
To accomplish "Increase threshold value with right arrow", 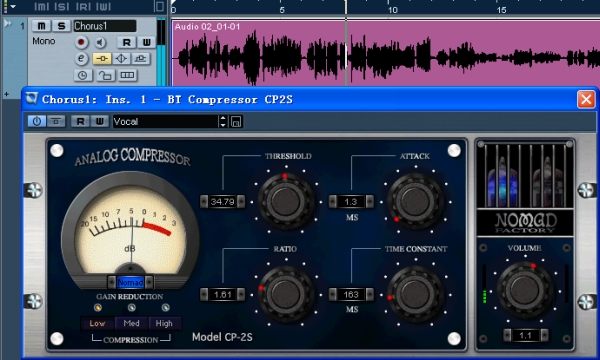I will click(241, 201).
